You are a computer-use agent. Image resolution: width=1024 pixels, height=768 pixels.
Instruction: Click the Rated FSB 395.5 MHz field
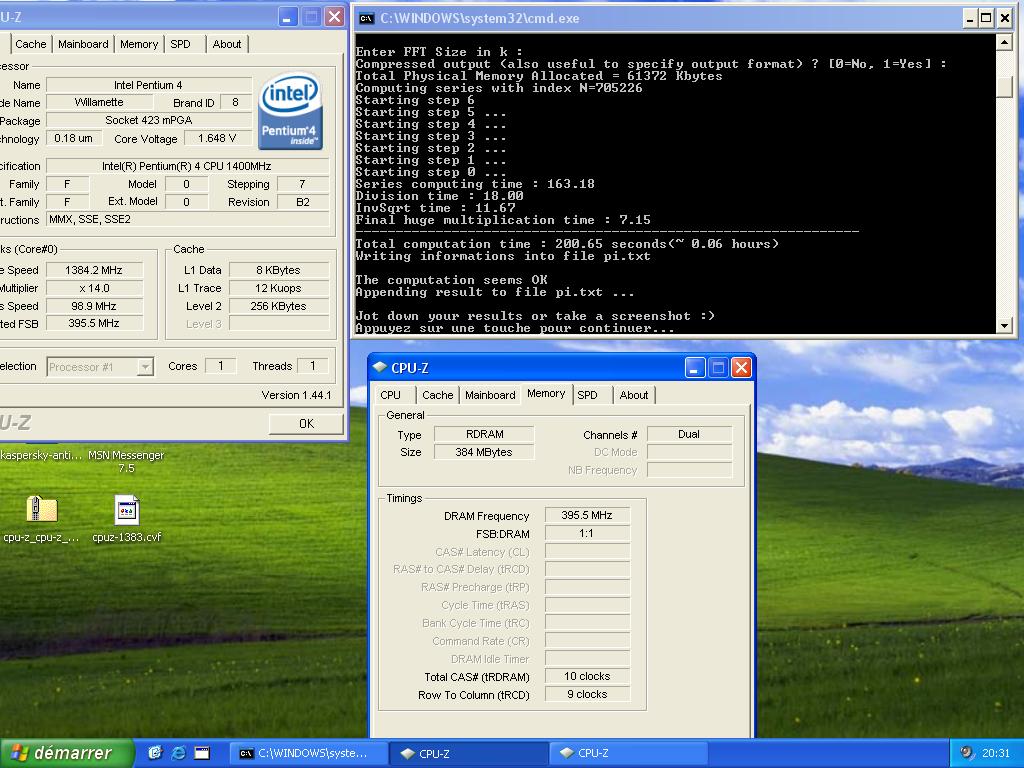coord(94,323)
